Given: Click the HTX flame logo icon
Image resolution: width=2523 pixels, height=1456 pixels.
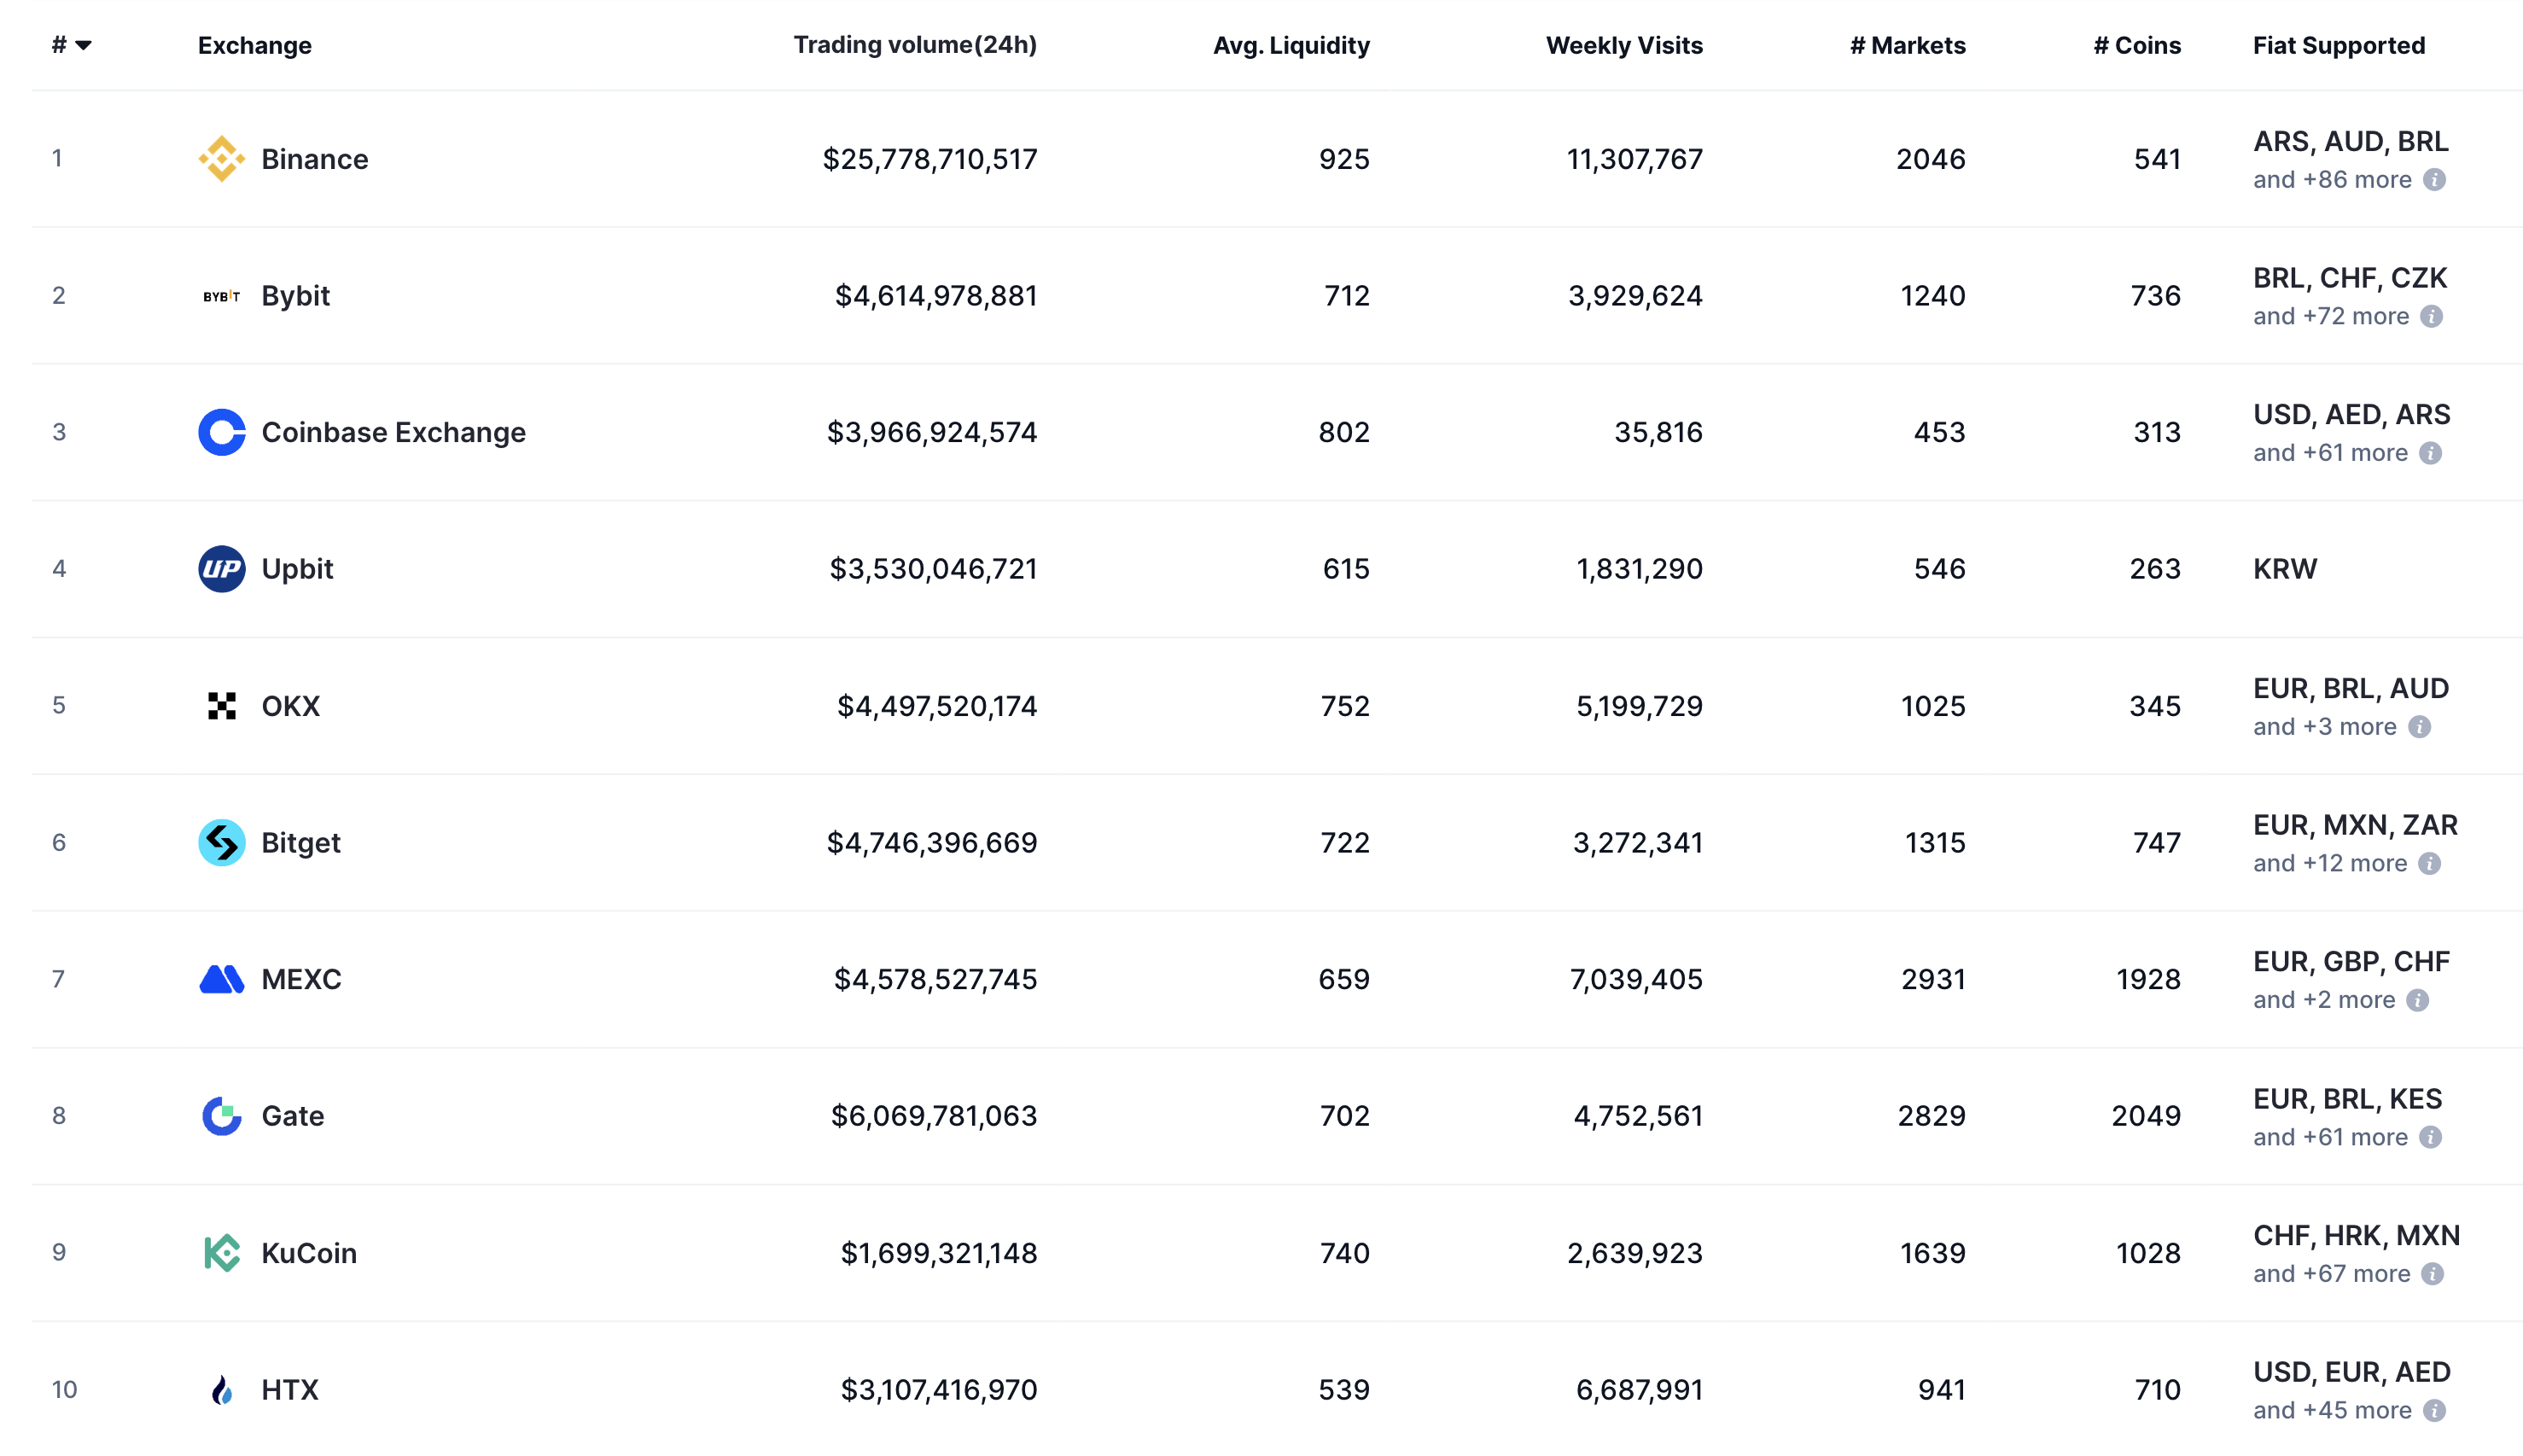Looking at the screenshot, I should pos(221,1389).
